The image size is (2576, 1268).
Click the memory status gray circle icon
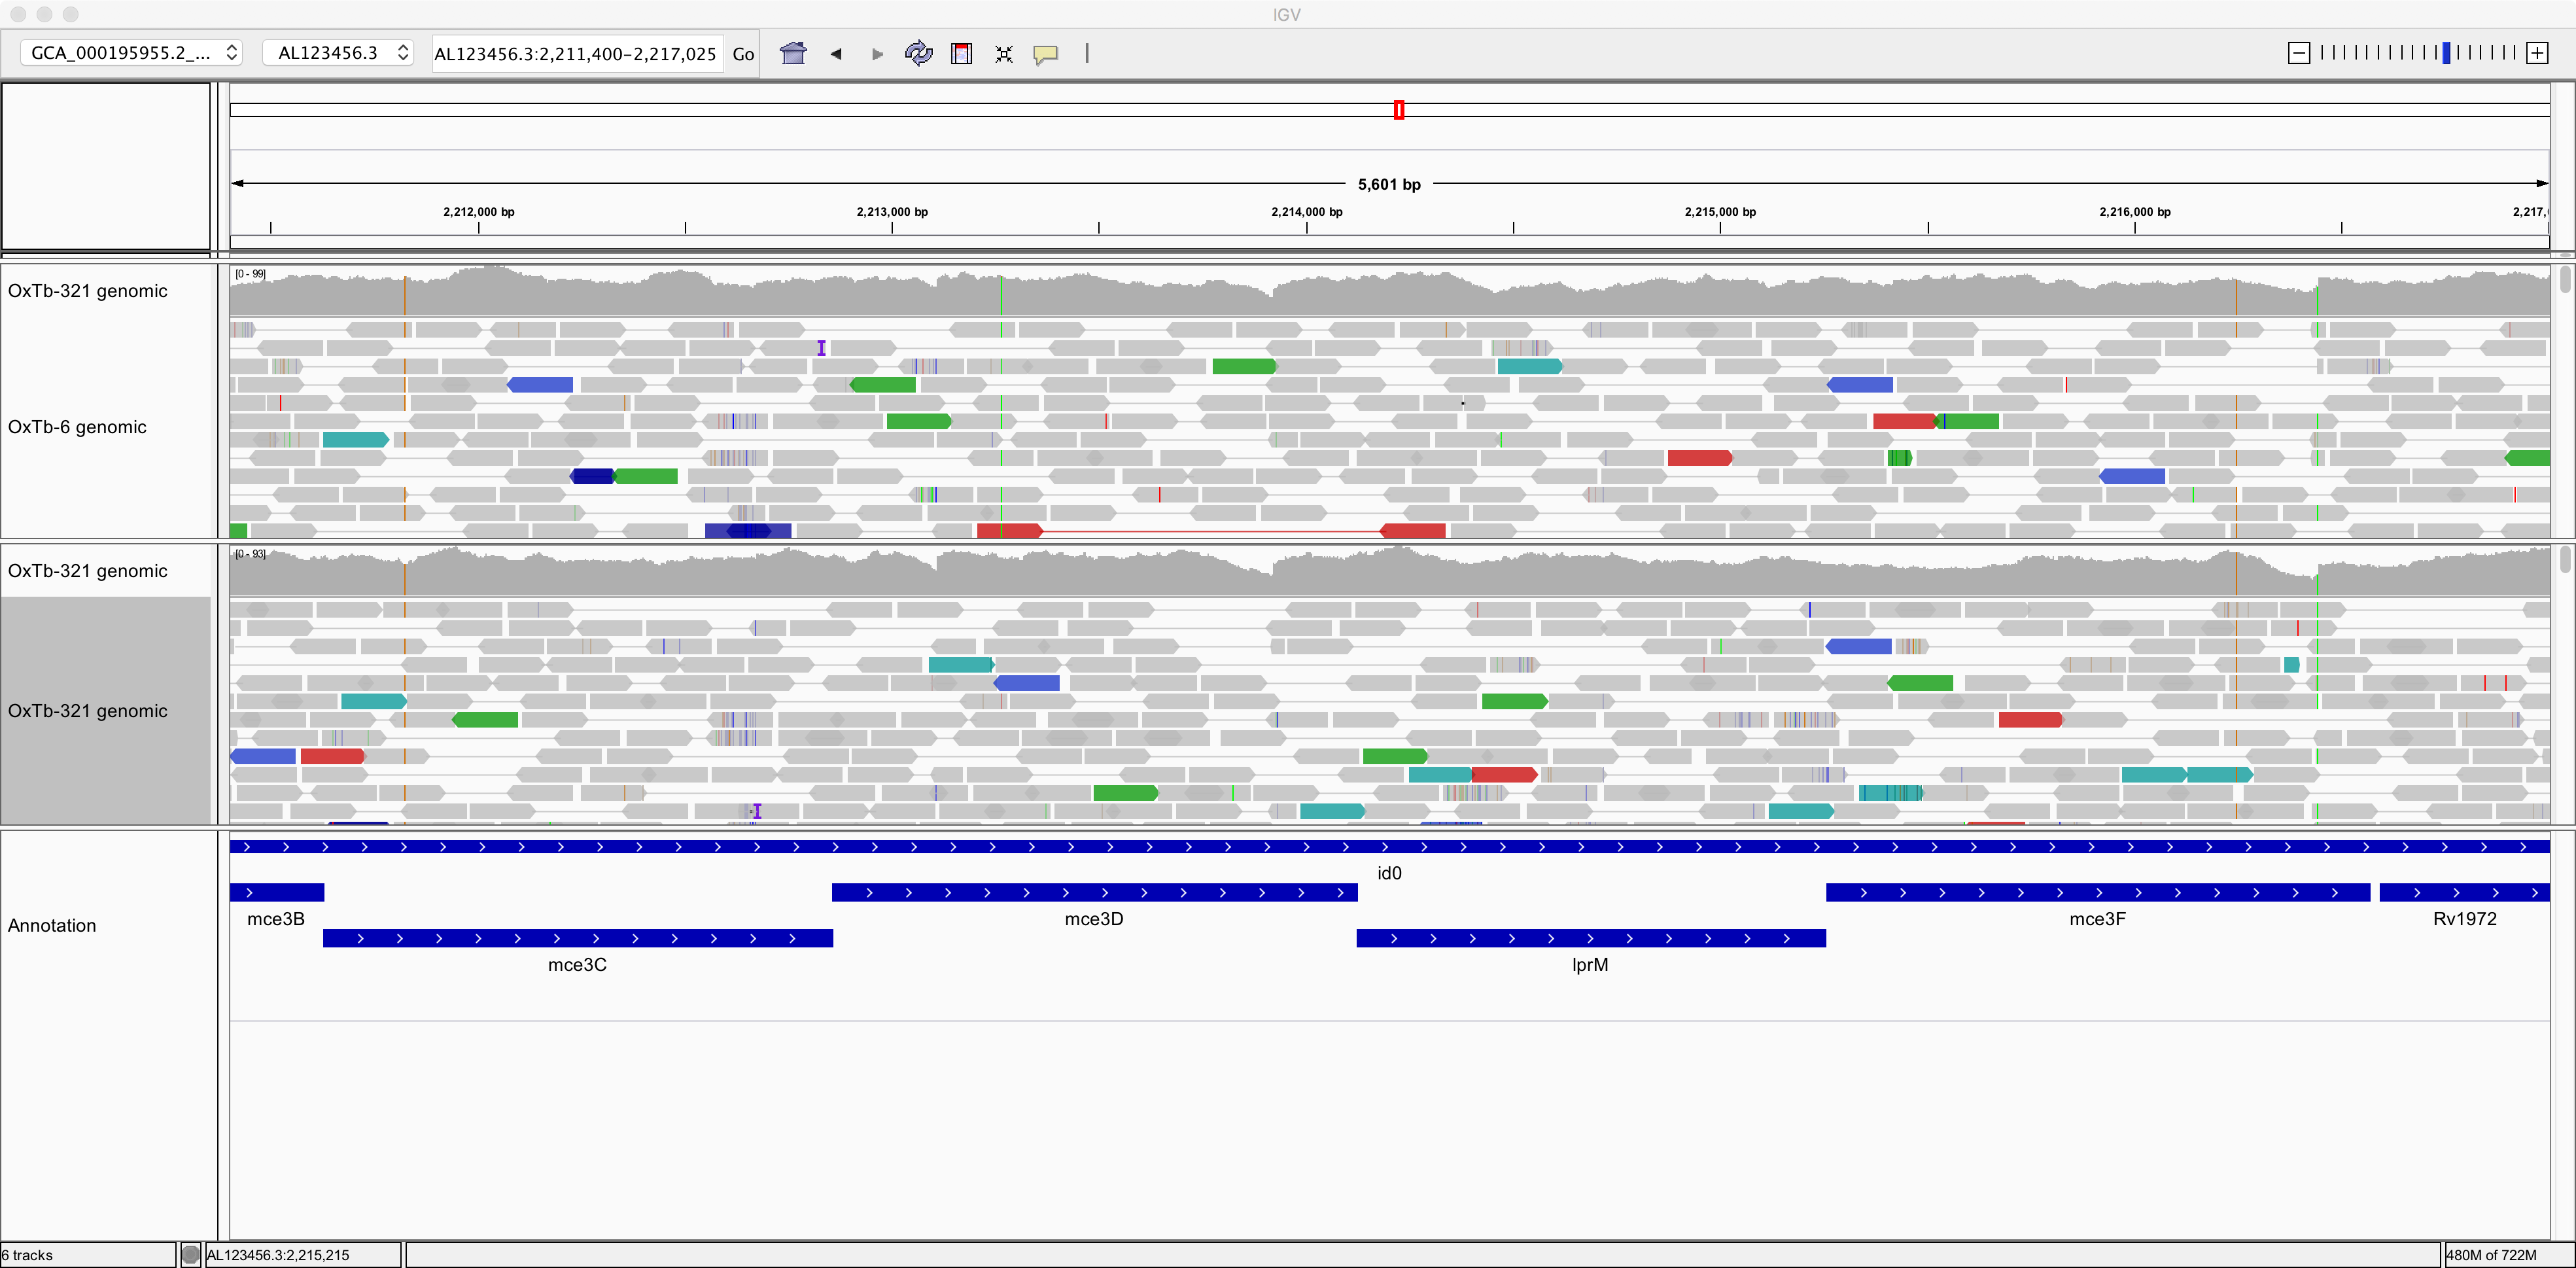190,1254
